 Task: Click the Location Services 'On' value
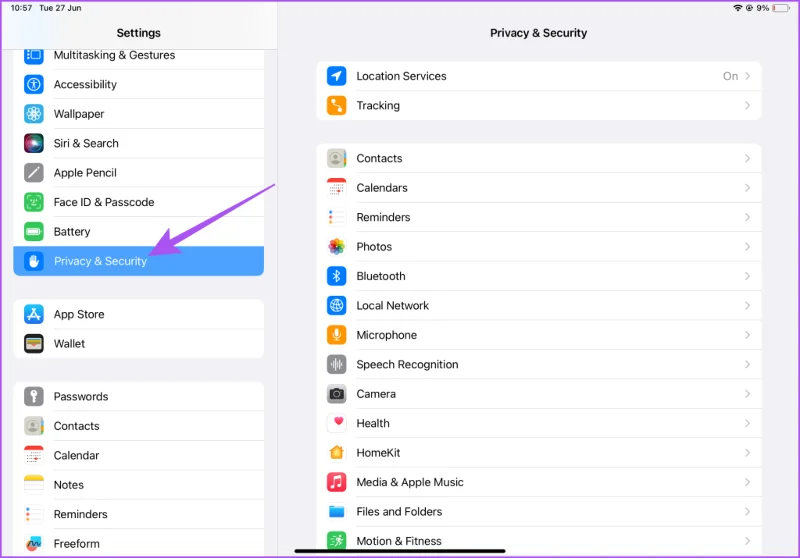pos(730,76)
